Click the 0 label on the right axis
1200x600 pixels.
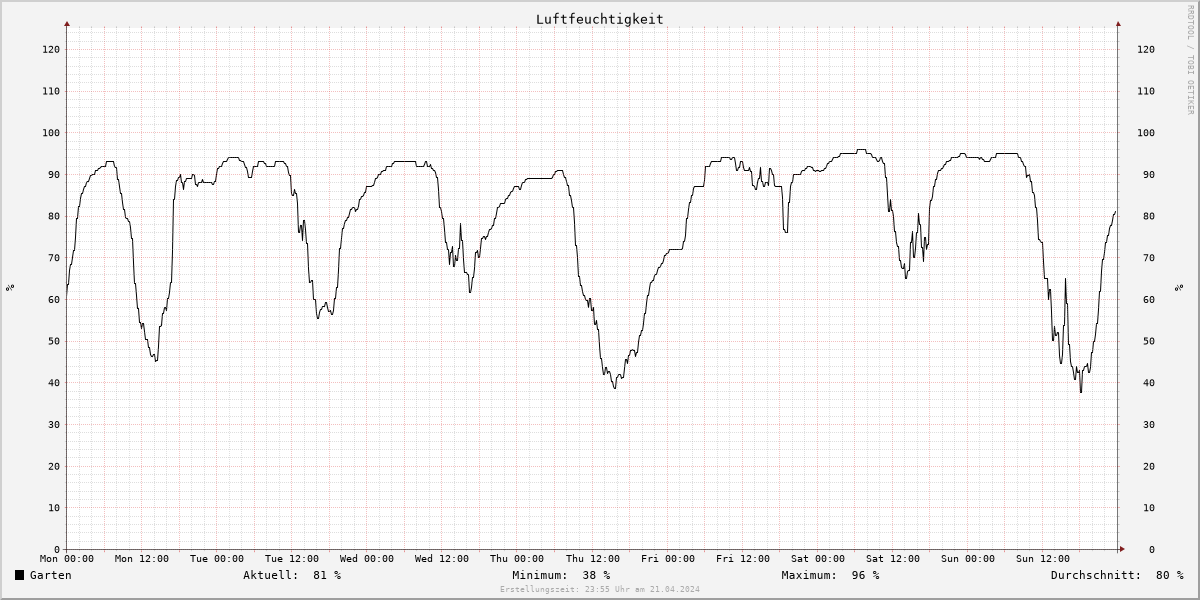pos(1153,549)
